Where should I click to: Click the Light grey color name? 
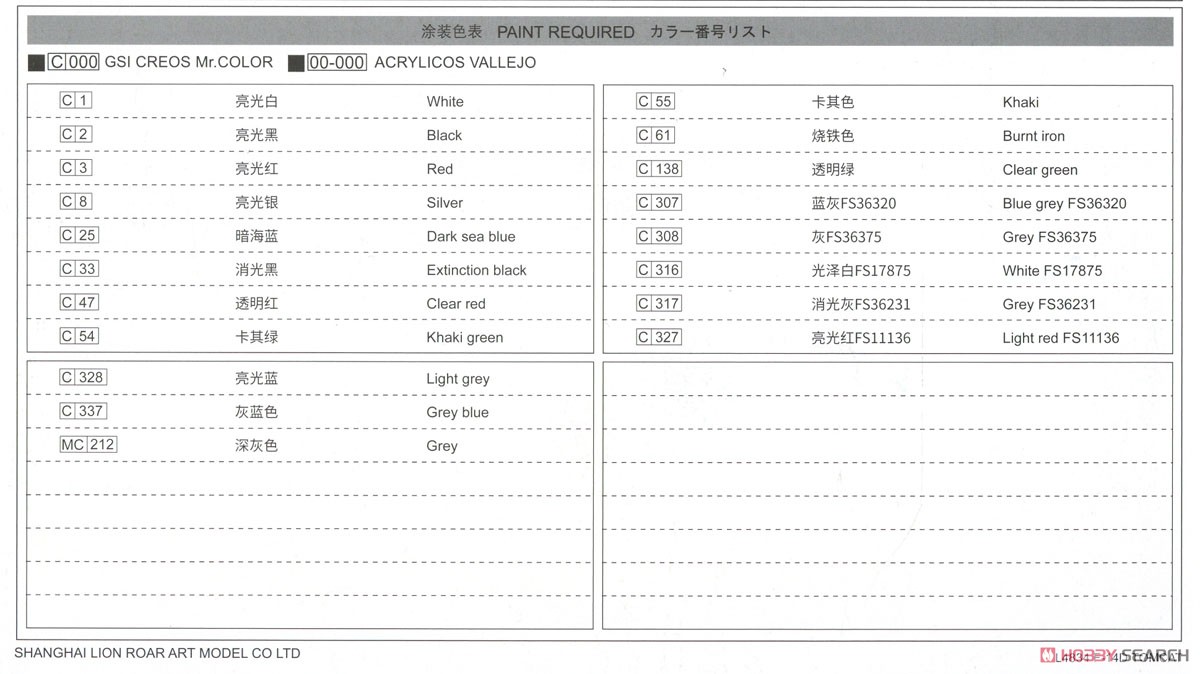(458, 379)
